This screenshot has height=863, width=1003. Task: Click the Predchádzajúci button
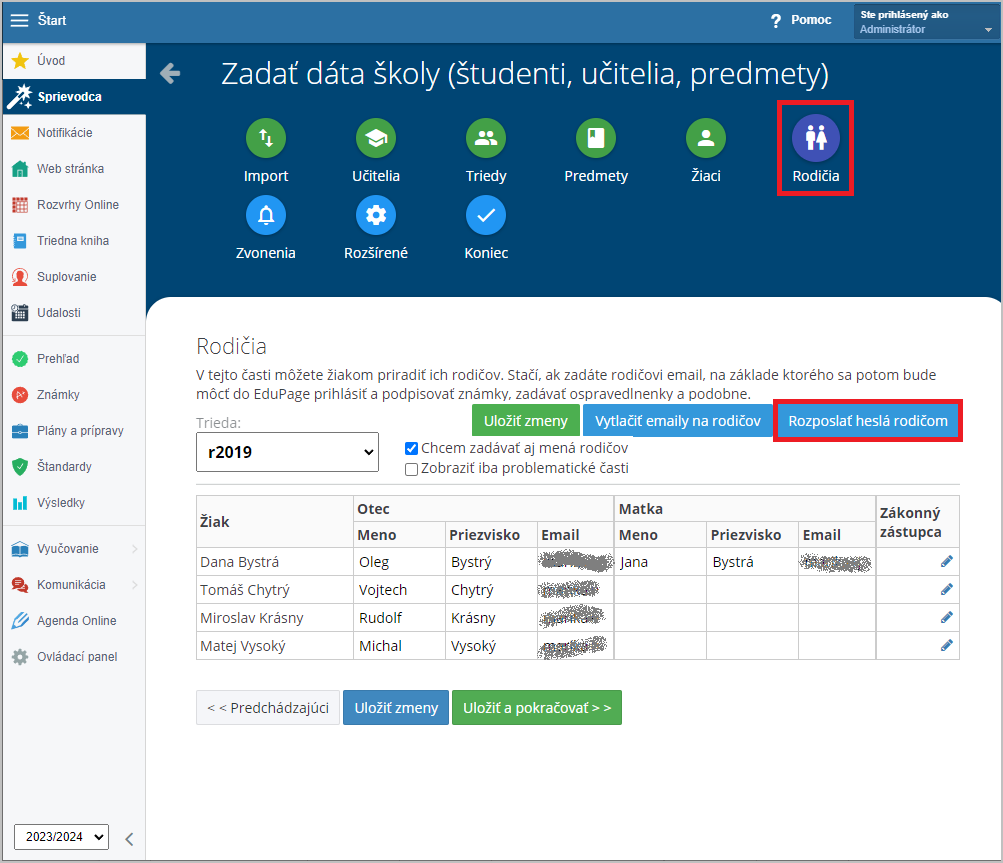pyautogui.click(x=268, y=708)
